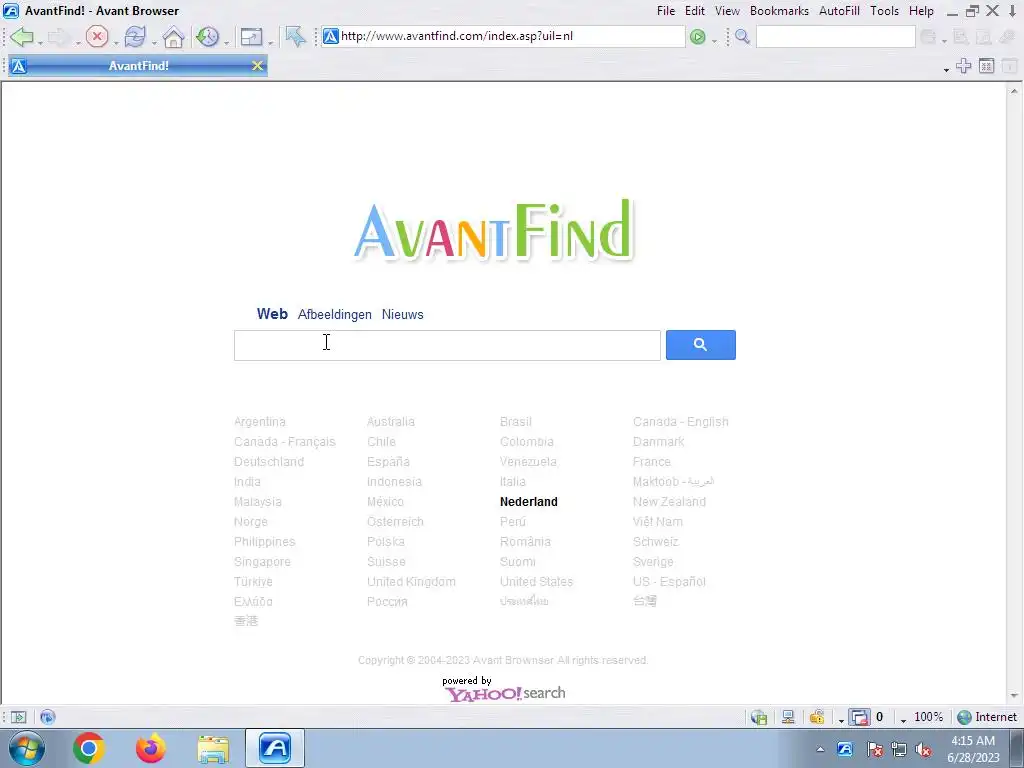Open Firefox from the taskbar
Image resolution: width=1024 pixels, height=768 pixels.
(x=151, y=748)
